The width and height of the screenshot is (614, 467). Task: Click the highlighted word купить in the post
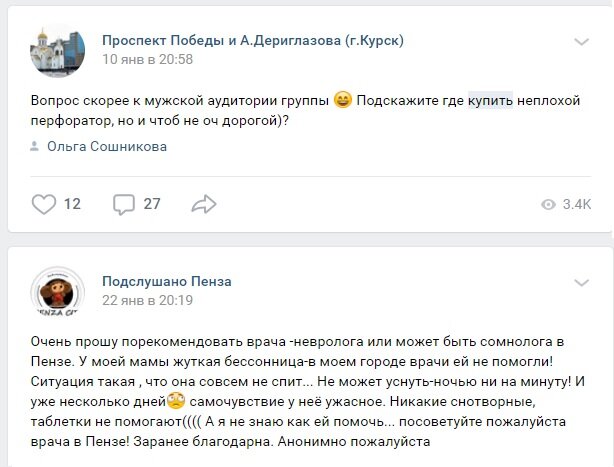click(490, 100)
